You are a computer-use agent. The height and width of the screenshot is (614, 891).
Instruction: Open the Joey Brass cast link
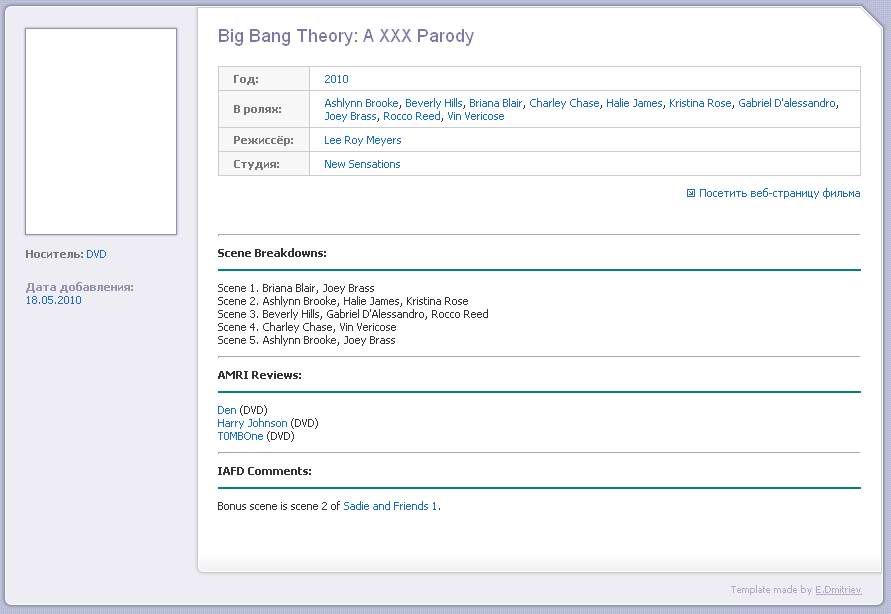[x=350, y=116]
